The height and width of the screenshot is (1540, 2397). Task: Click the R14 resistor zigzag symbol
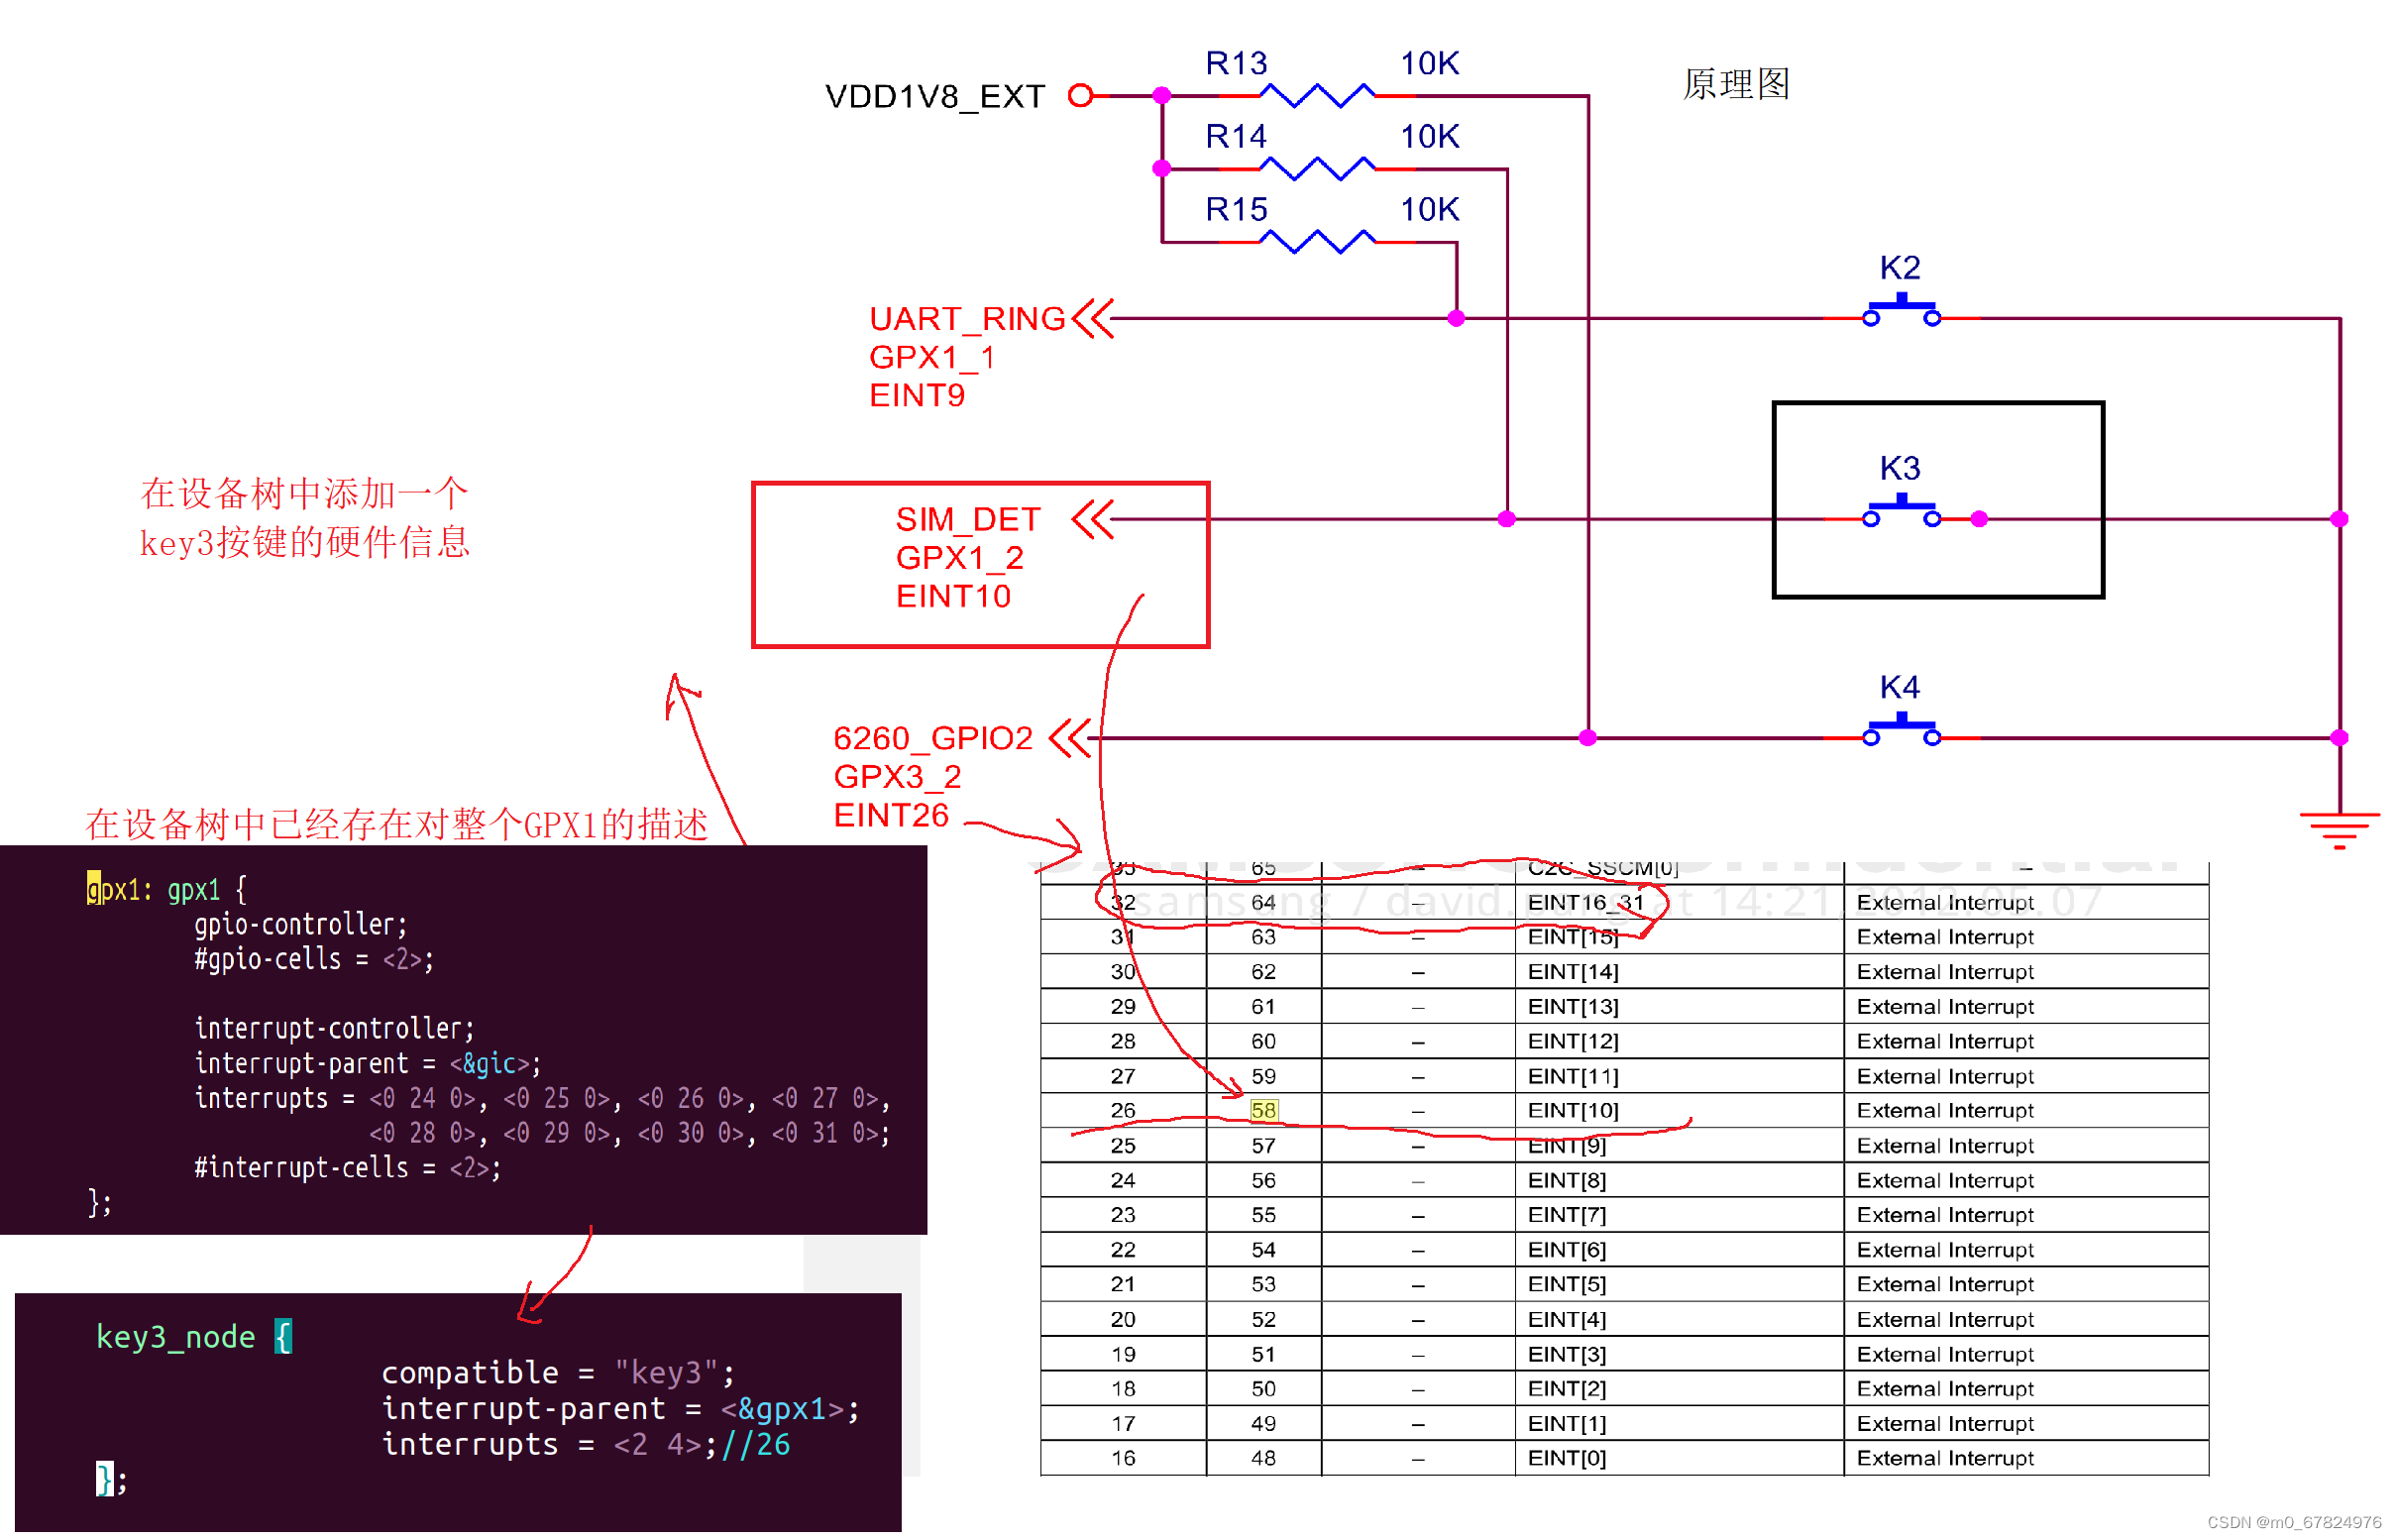click(x=1316, y=169)
